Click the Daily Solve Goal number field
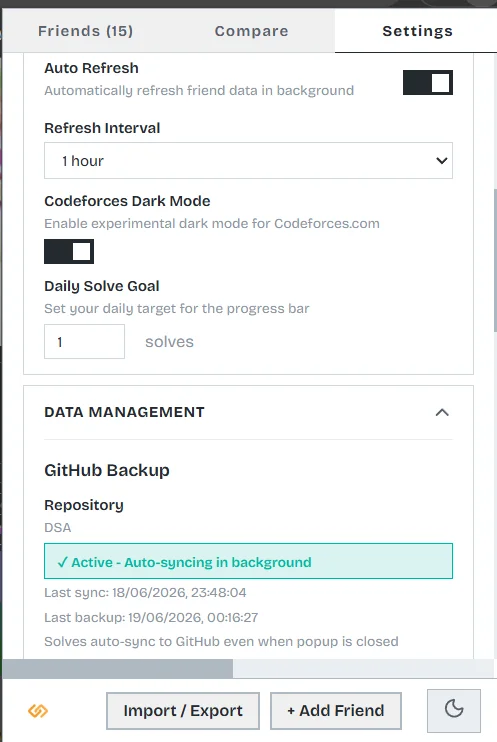497x742 pixels. tap(84, 341)
